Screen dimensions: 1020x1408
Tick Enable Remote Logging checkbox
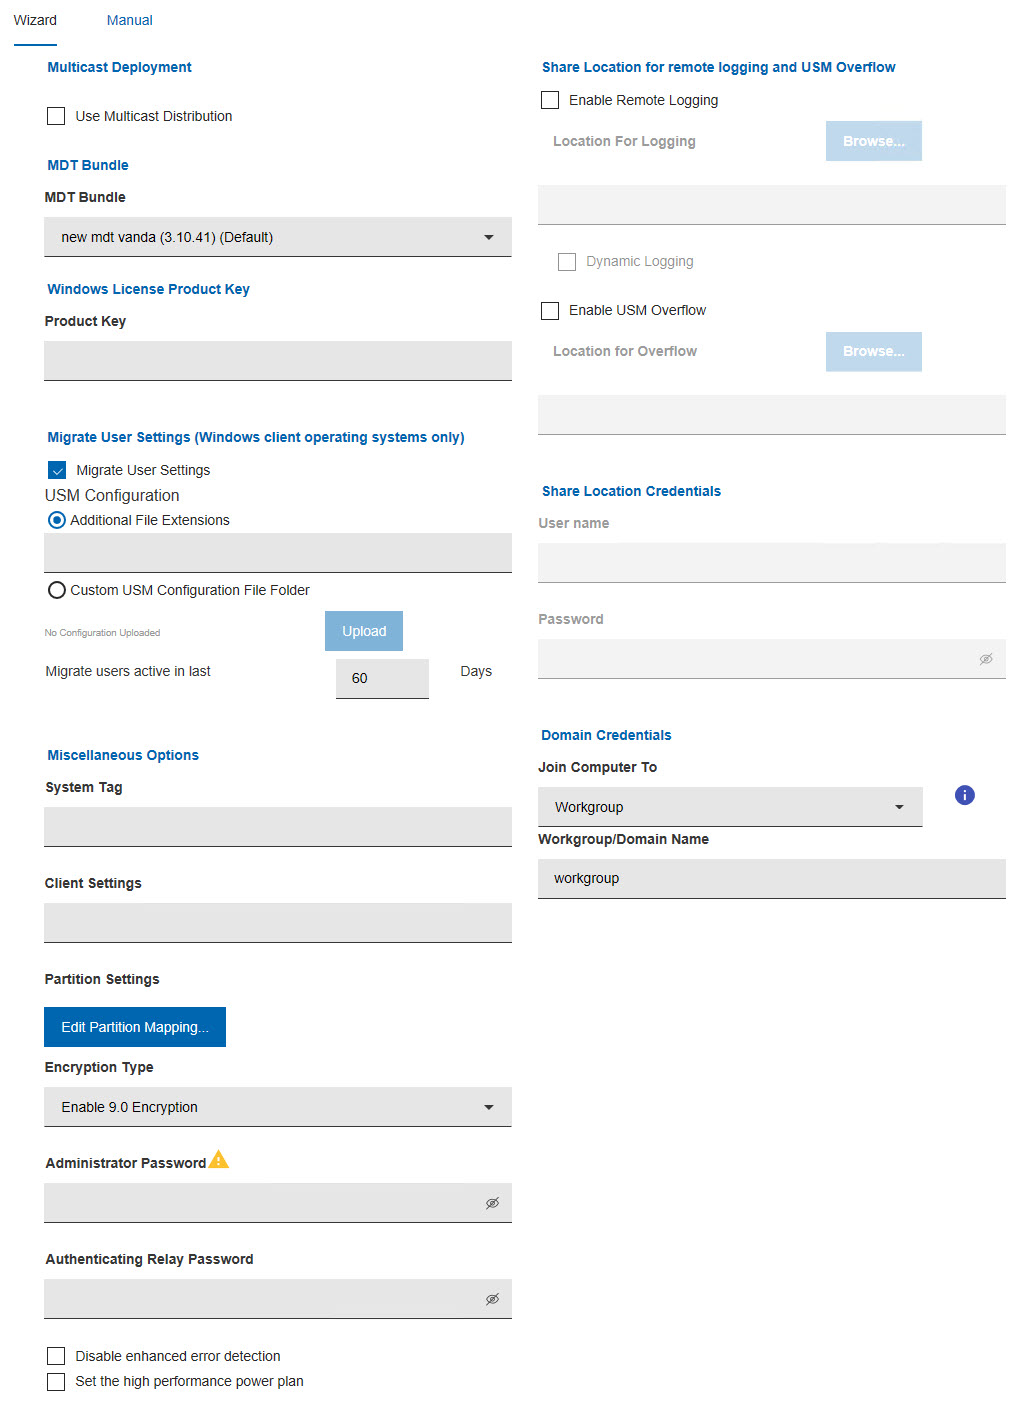click(x=550, y=100)
